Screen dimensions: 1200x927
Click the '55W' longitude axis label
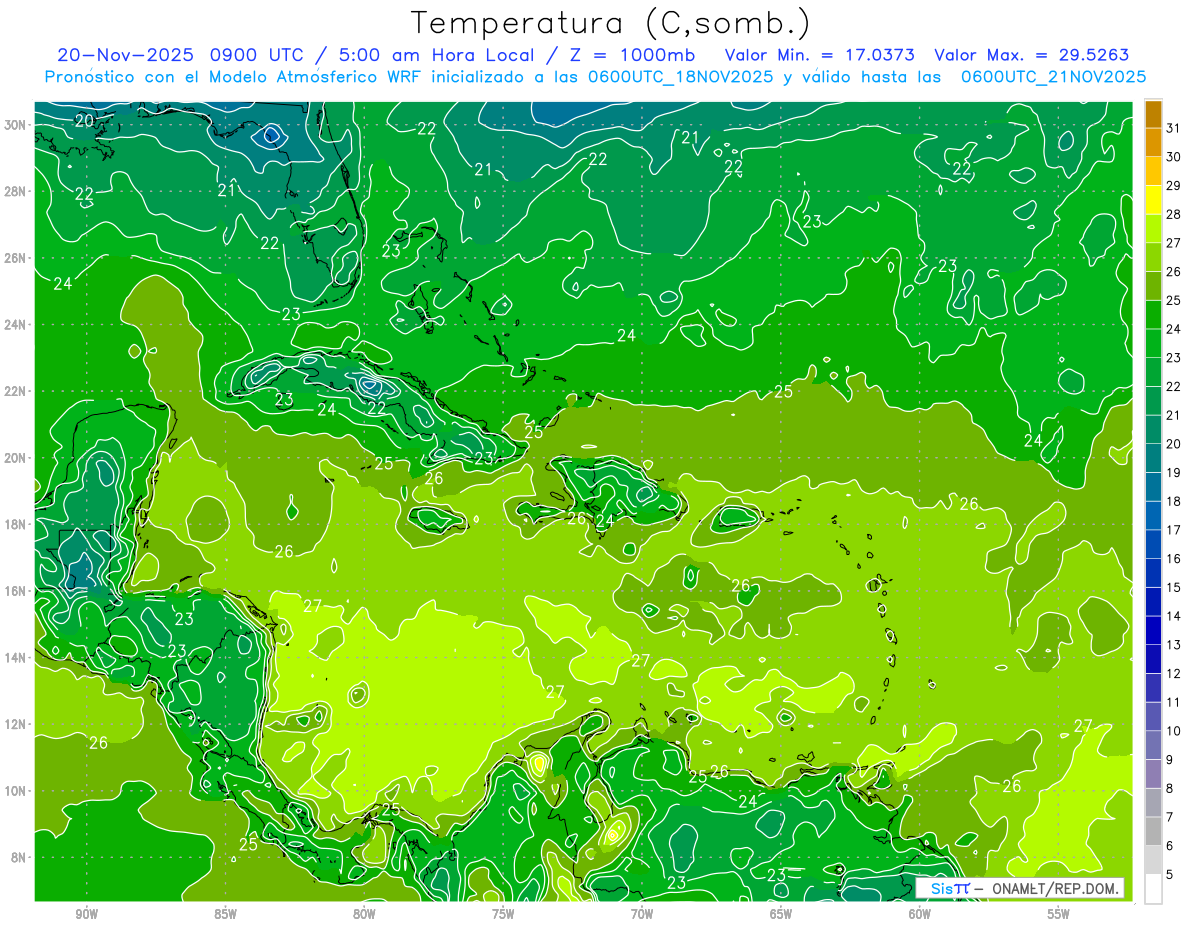[1059, 914]
